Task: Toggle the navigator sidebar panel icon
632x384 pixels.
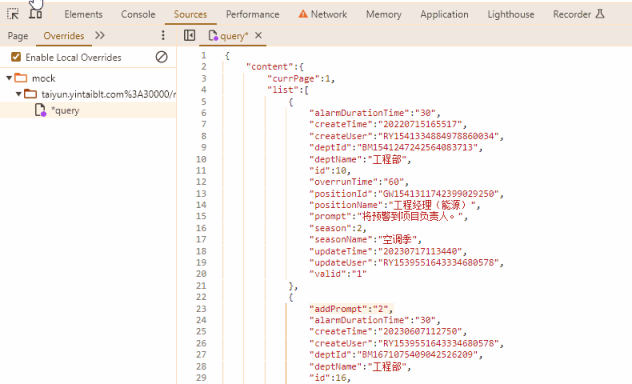Action: point(189,35)
